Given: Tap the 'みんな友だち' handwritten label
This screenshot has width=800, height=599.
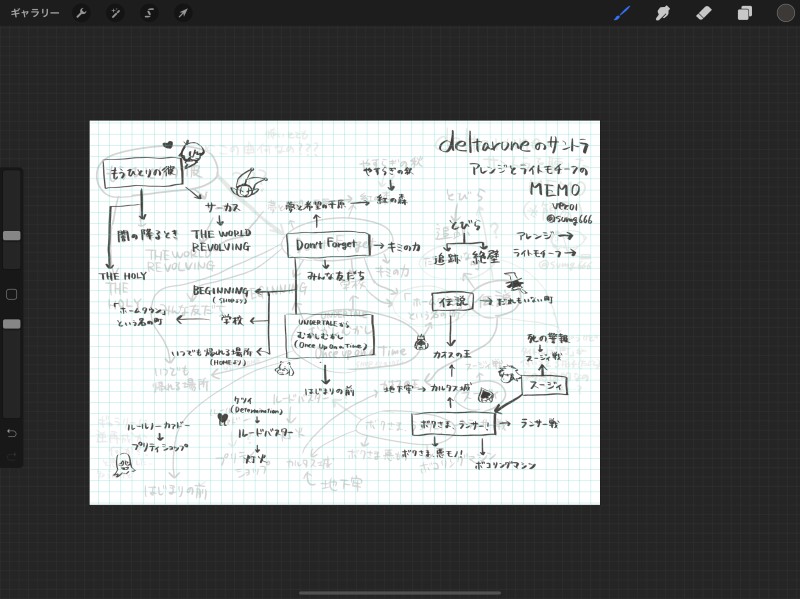Looking at the screenshot, I should (336, 276).
